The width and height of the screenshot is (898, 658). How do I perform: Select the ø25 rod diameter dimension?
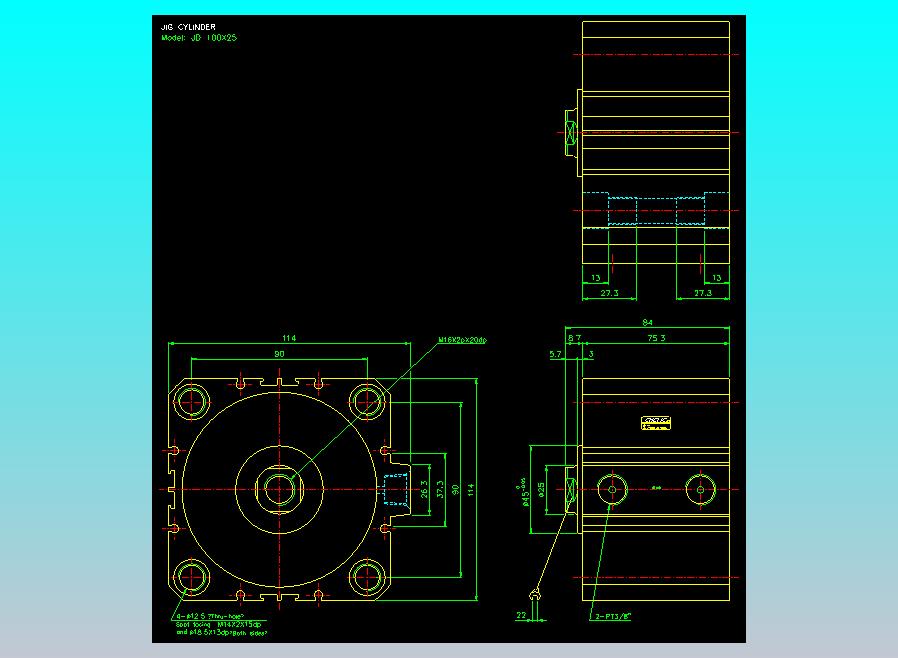541,490
